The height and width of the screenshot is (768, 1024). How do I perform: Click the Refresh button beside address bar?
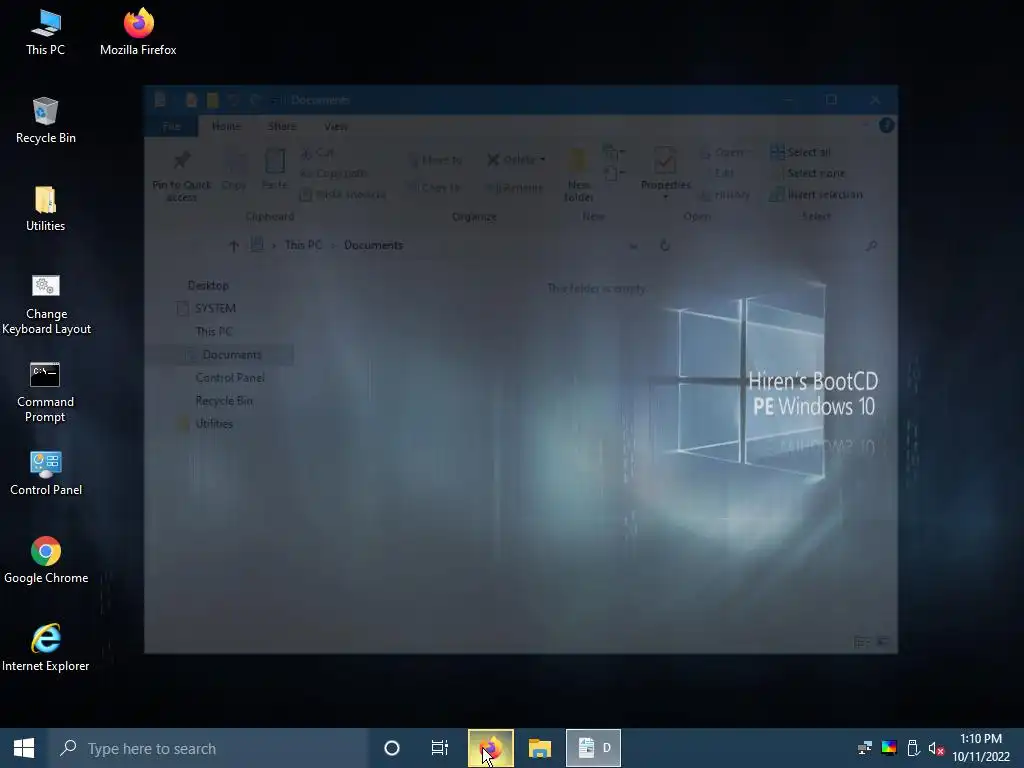[665, 246]
